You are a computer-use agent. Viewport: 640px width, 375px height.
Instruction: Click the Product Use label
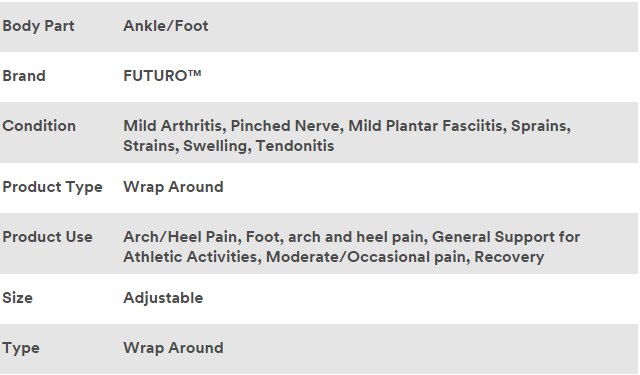48,237
